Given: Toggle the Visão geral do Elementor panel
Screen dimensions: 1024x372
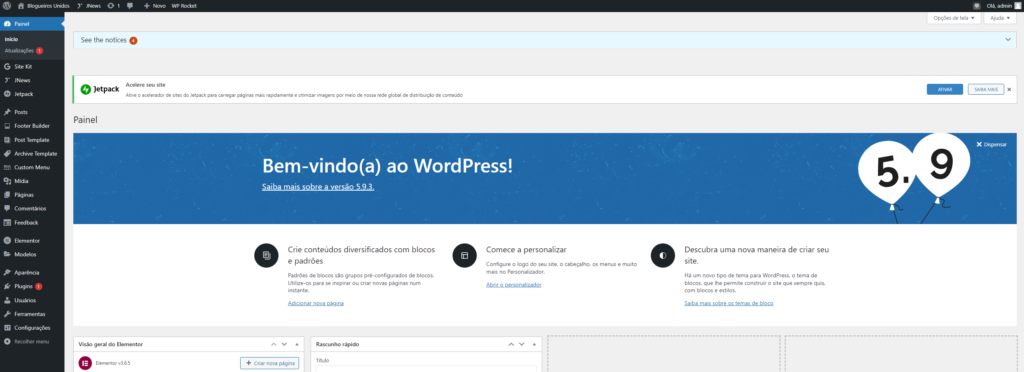Looking at the screenshot, I should pos(296,344).
